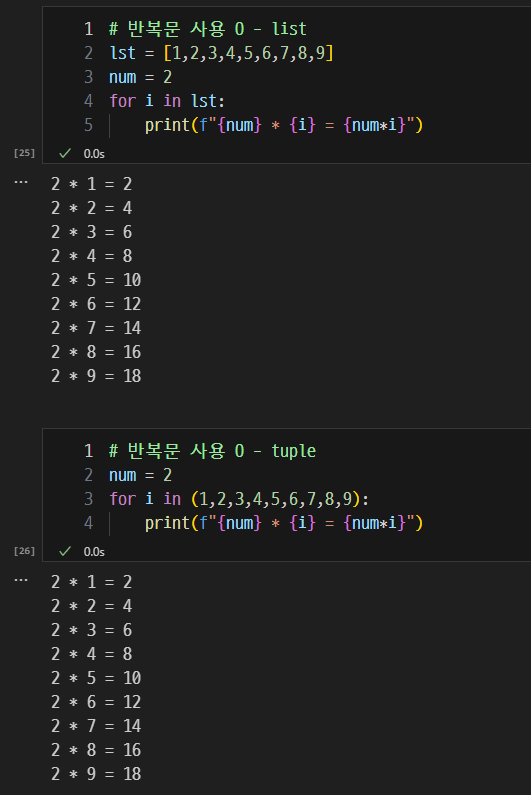The image size is (531, 795).
Task: Select the execution count label [25]
Action: [x=24, y=153]
